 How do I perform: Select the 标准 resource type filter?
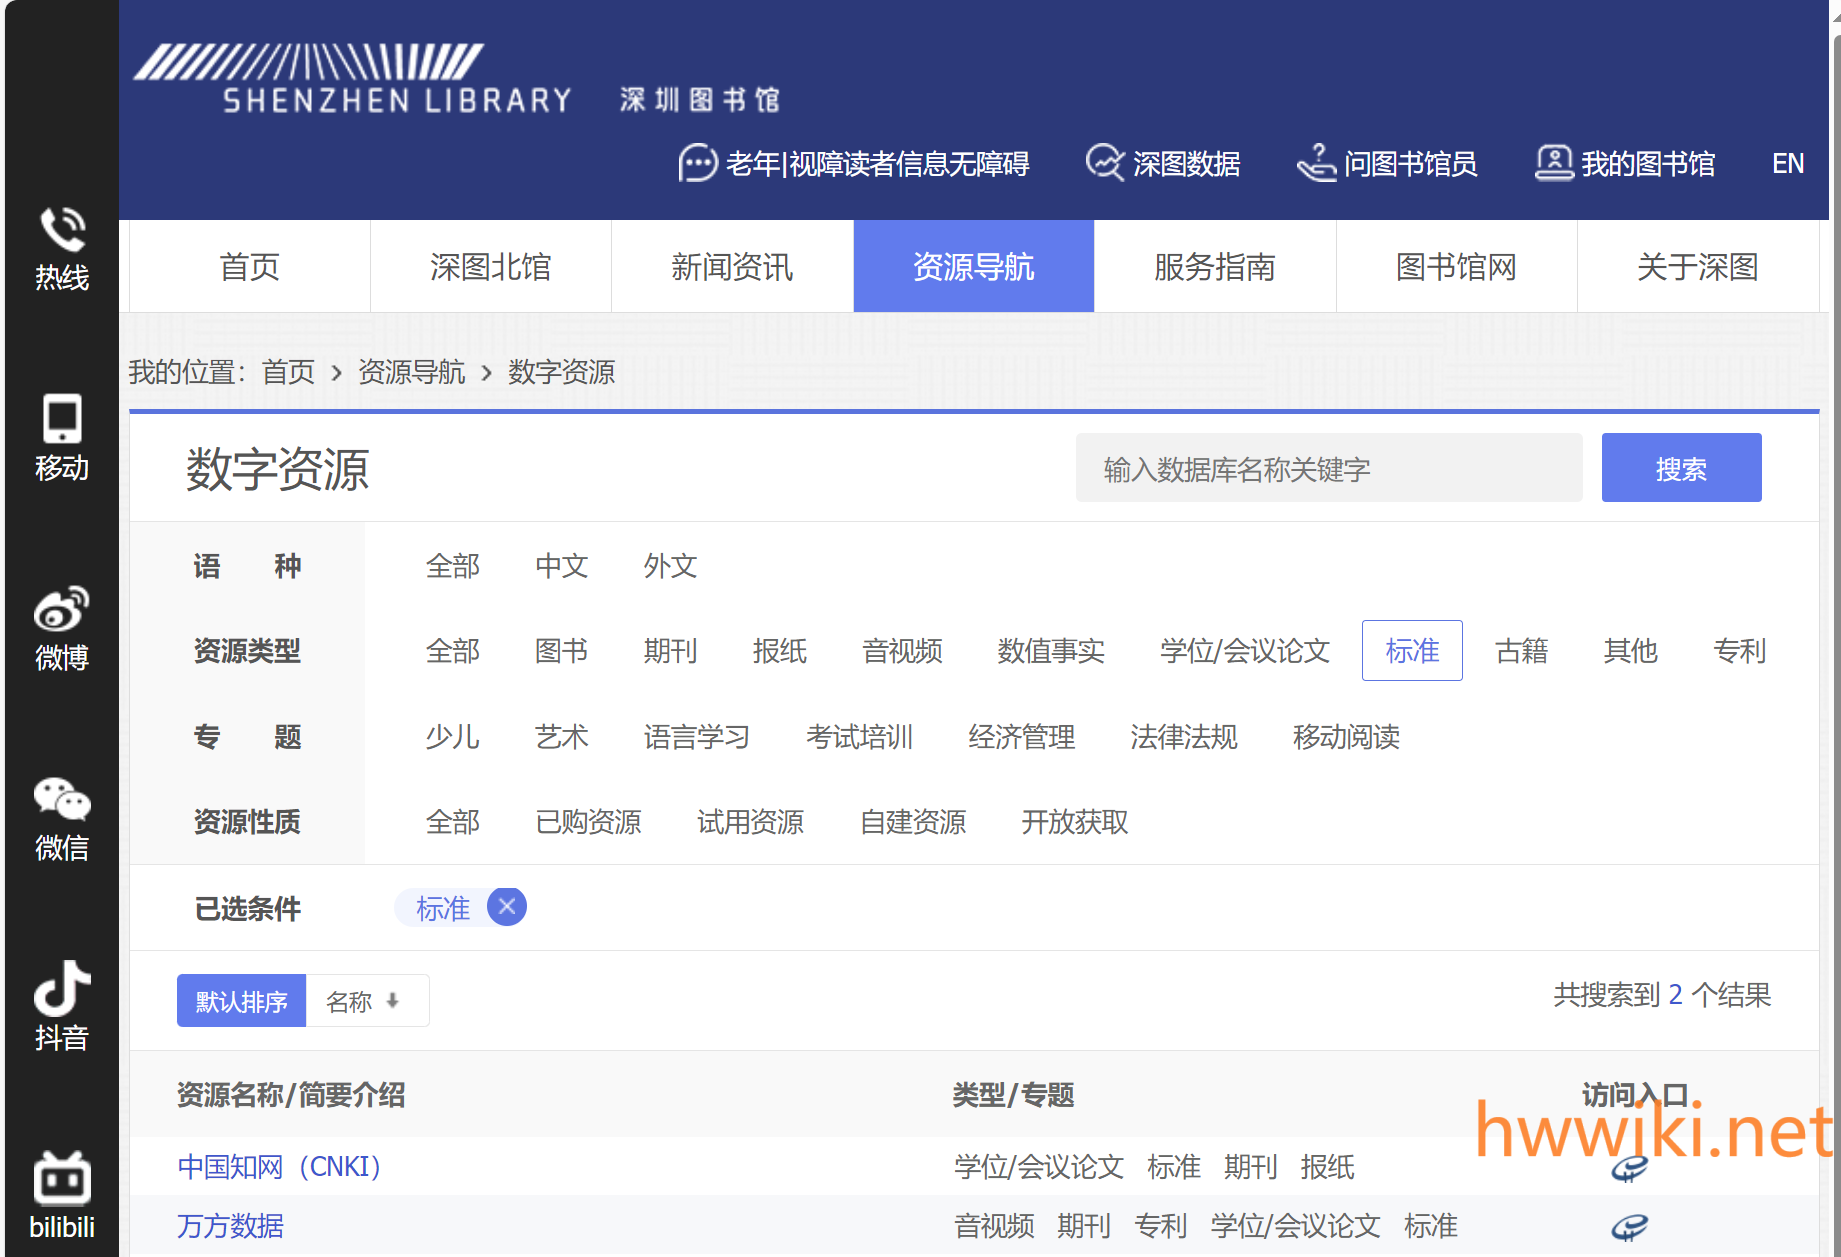1411,651
